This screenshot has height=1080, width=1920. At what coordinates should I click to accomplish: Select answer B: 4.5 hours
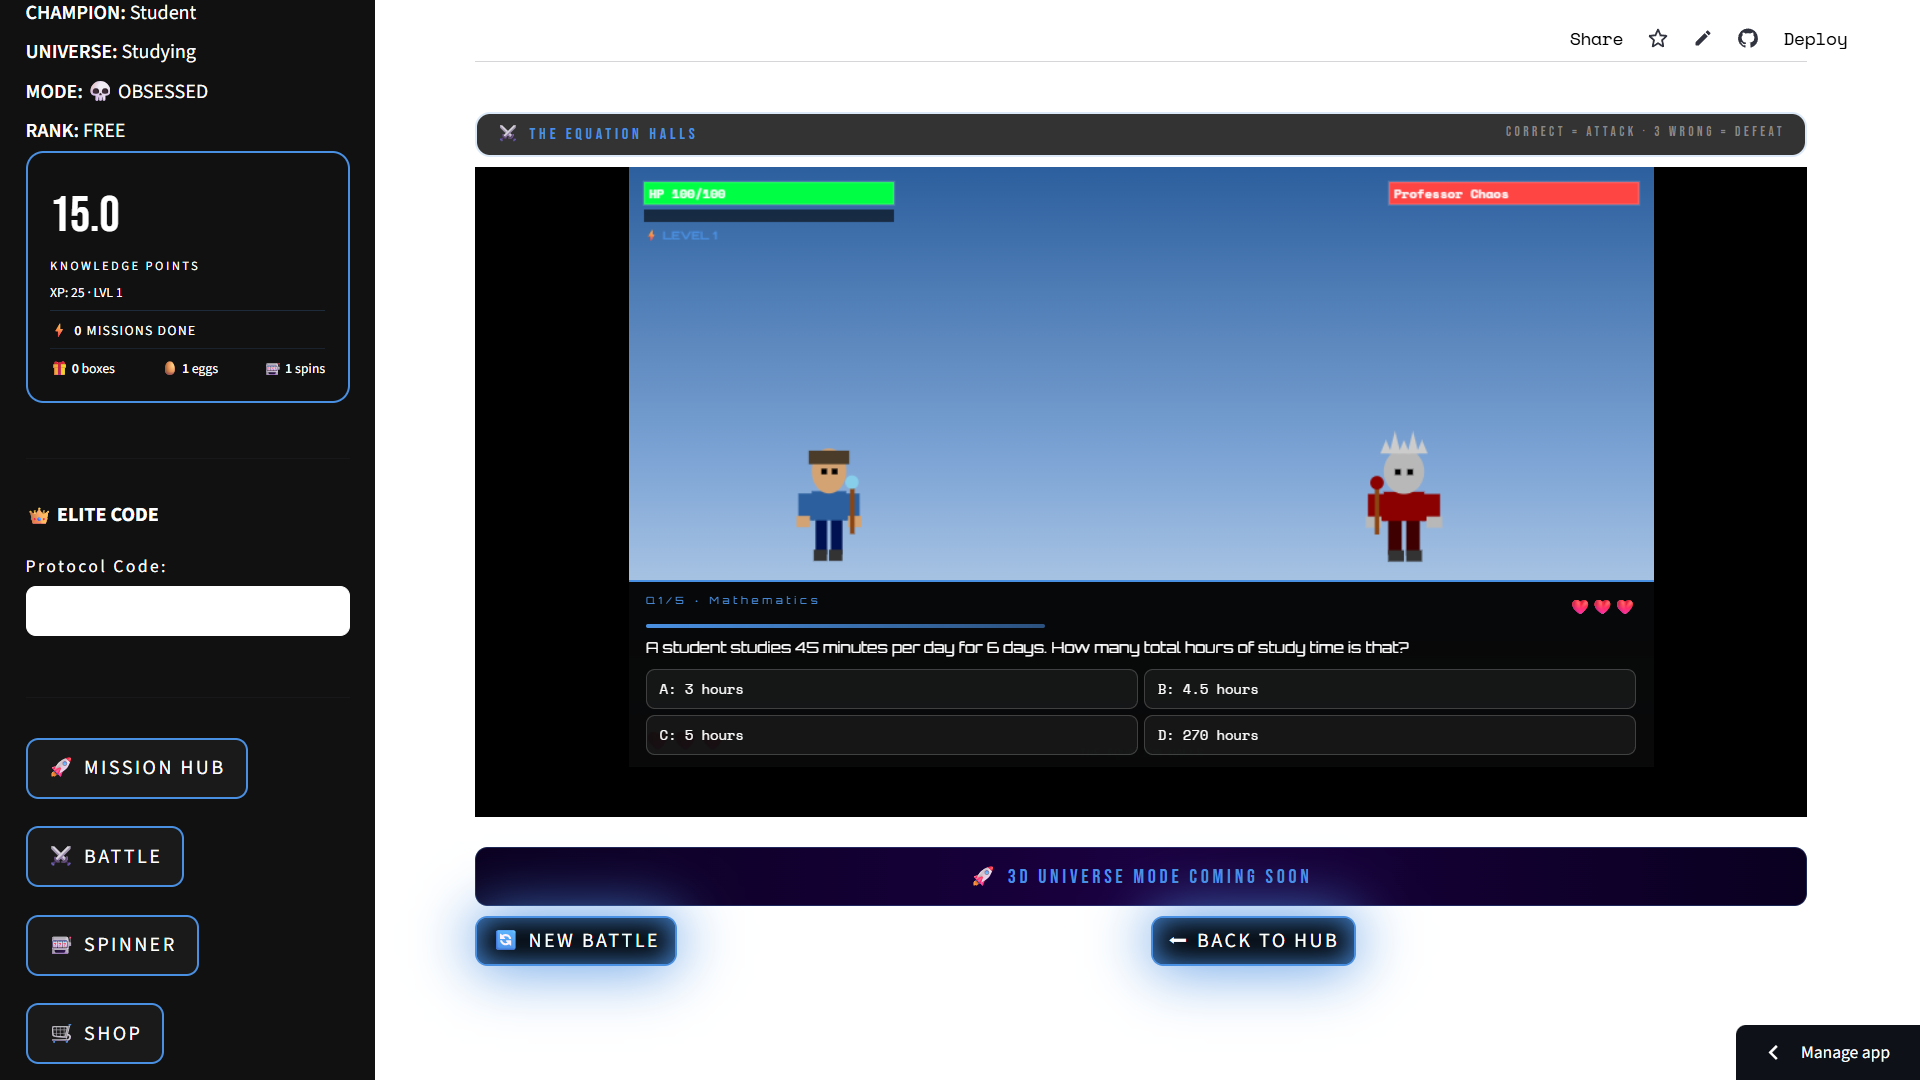coord(1389,690)
